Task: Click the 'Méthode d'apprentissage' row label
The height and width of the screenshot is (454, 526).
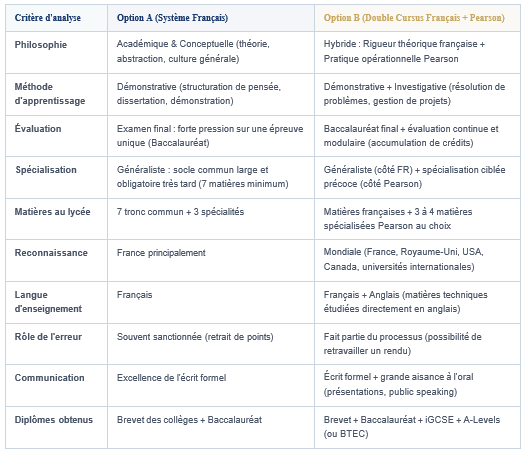Action: [50, 94]
